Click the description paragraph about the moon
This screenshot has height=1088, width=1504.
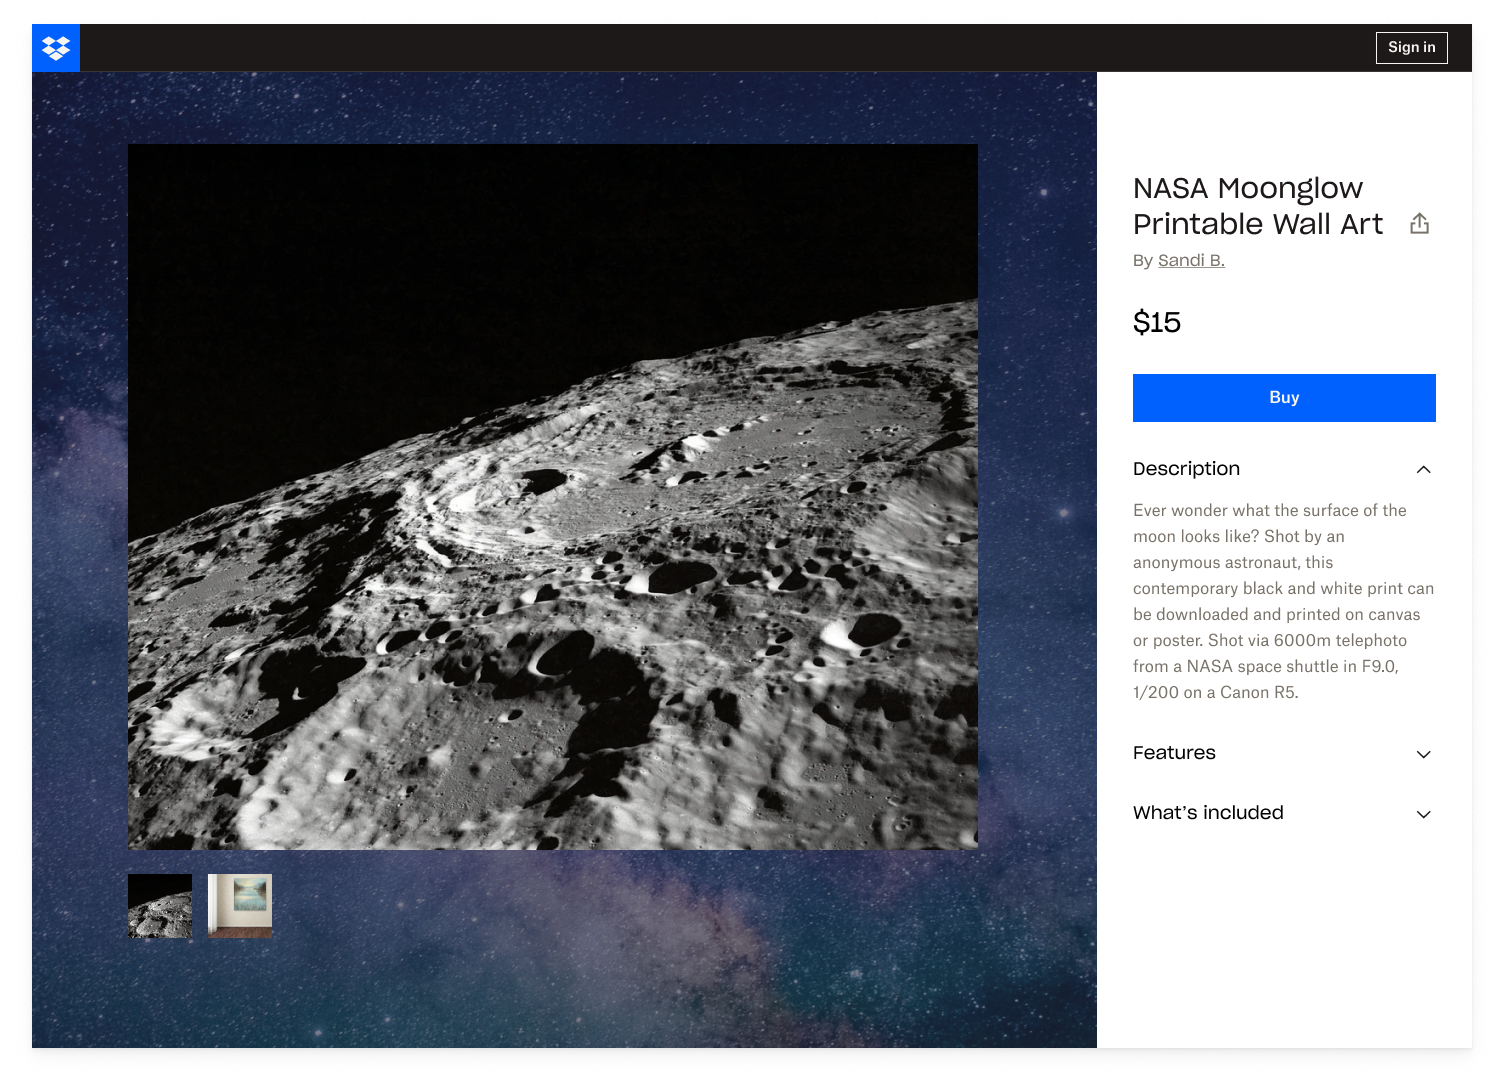coord(1284,601)
